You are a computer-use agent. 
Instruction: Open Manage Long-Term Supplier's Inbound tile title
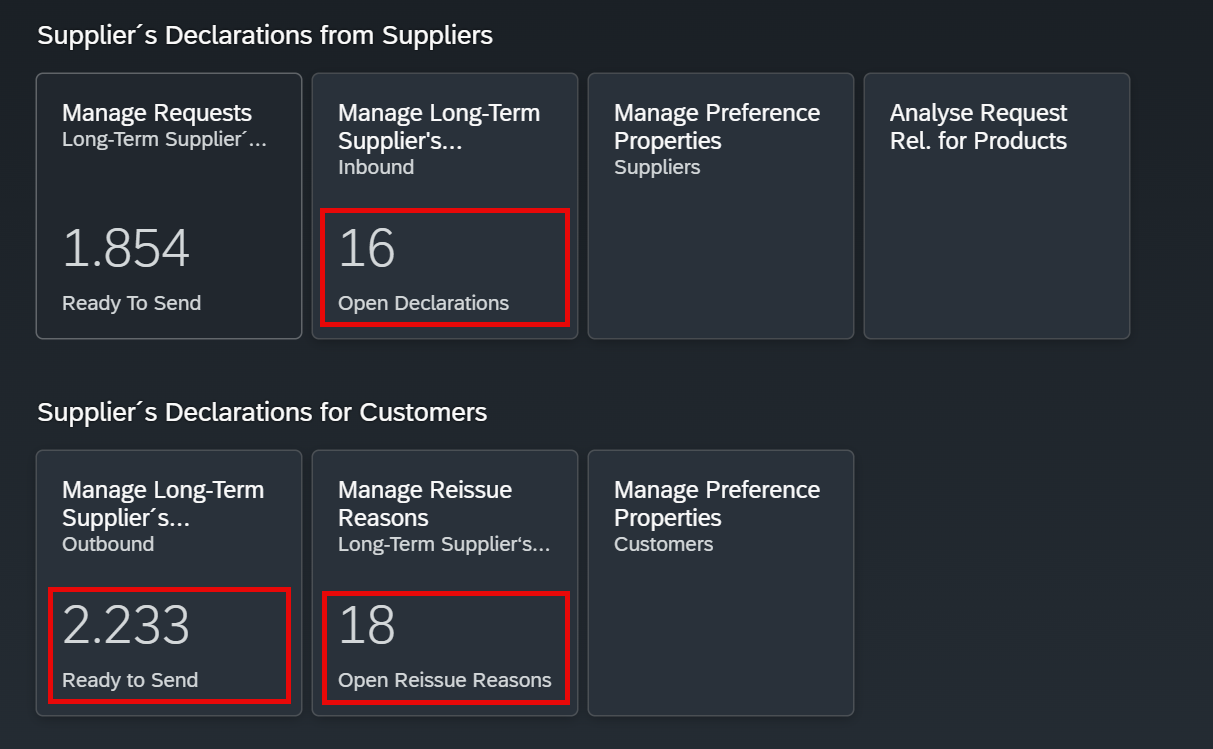point(439,127)
